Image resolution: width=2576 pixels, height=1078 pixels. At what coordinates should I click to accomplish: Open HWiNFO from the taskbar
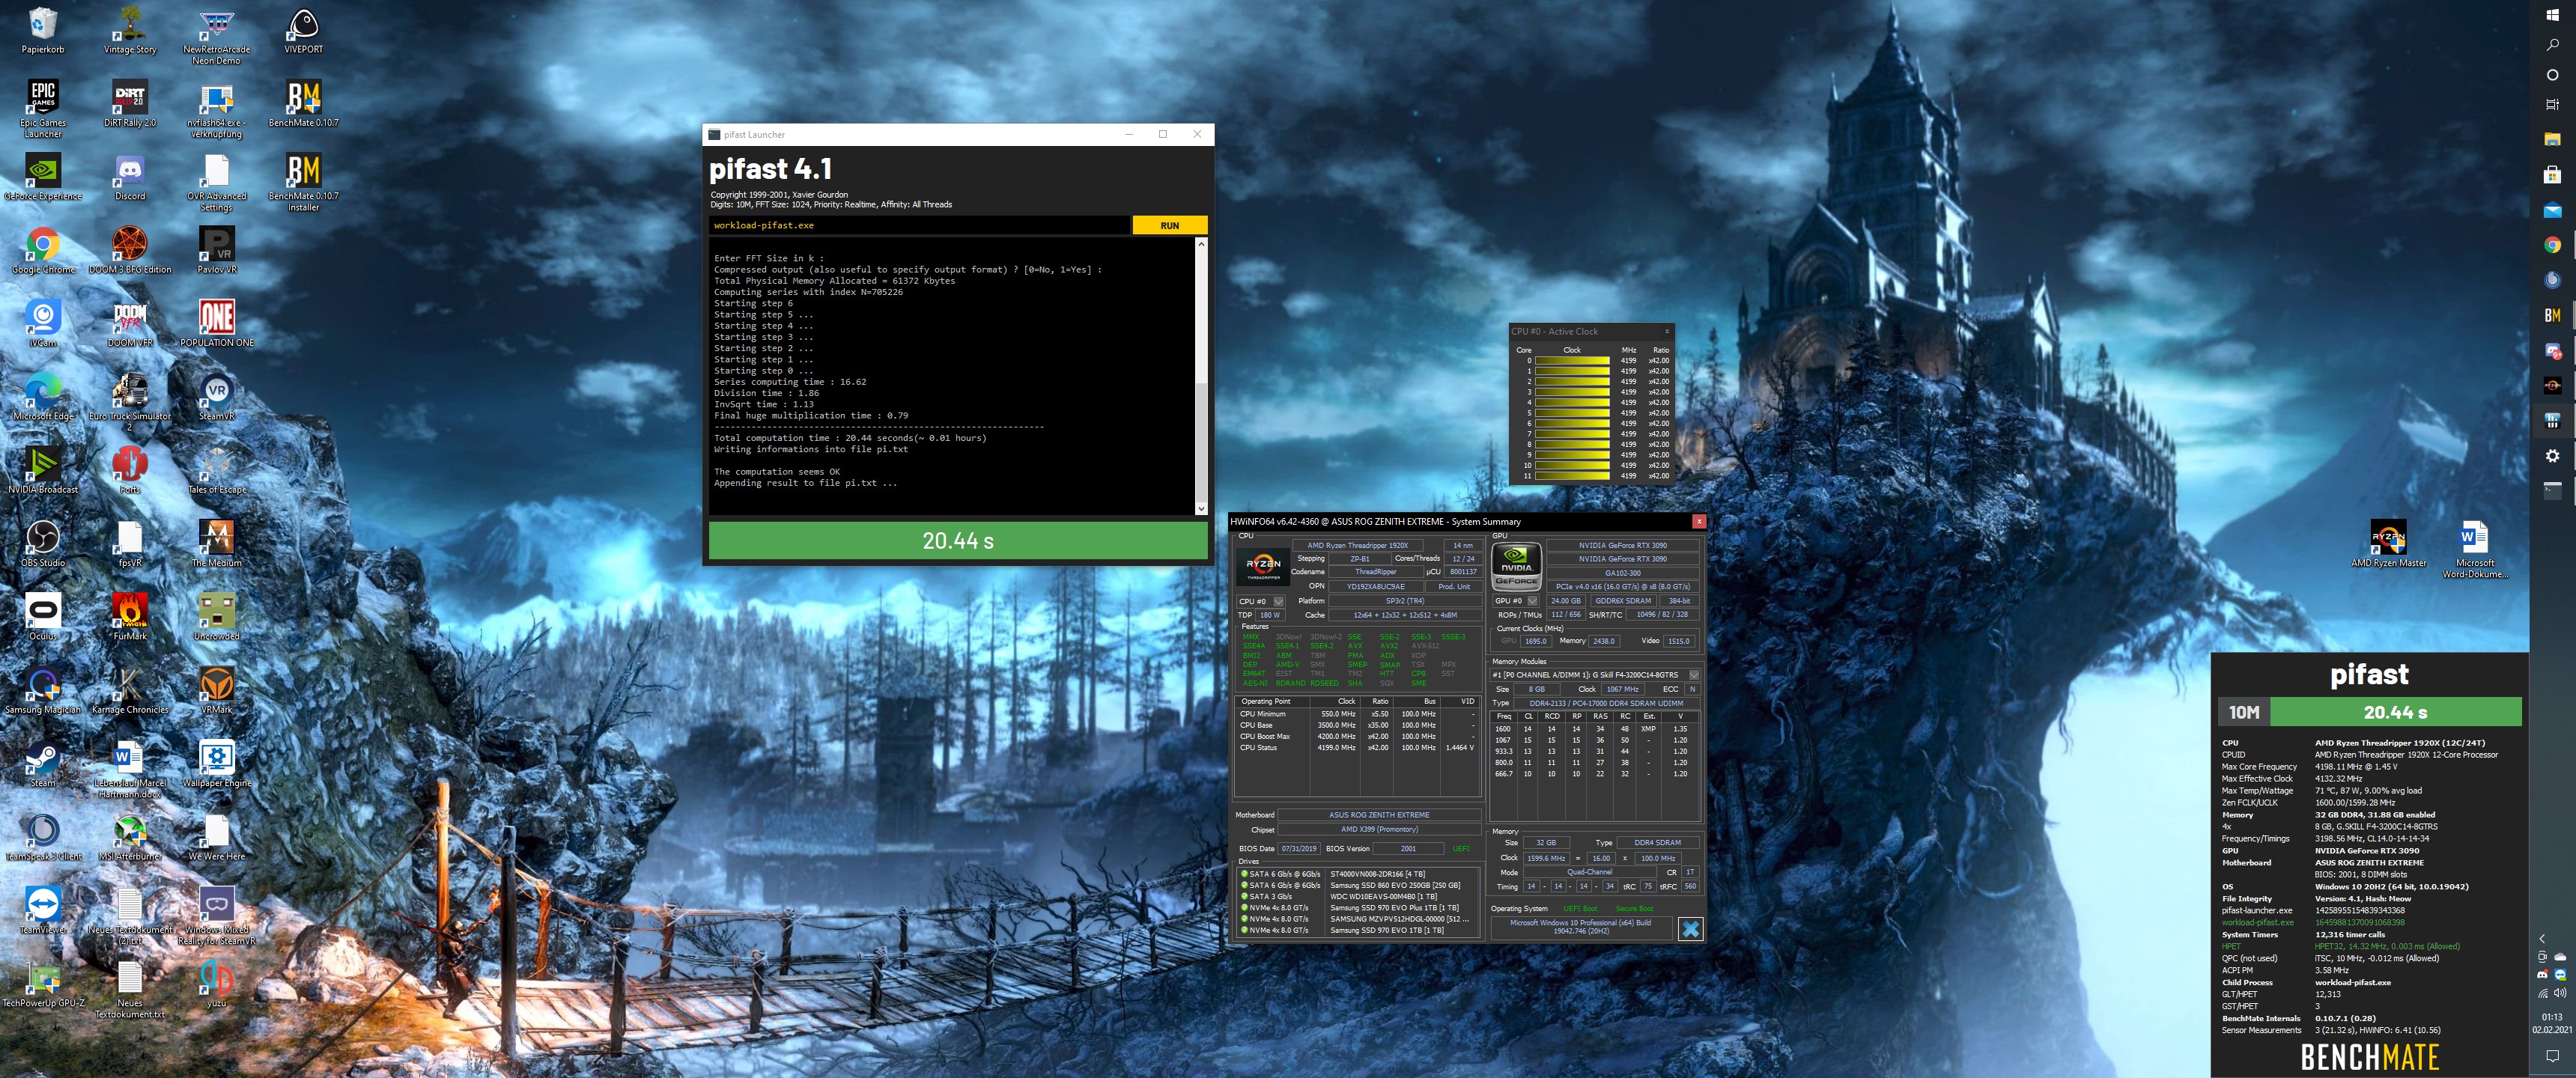click(x=2552, y=420)
